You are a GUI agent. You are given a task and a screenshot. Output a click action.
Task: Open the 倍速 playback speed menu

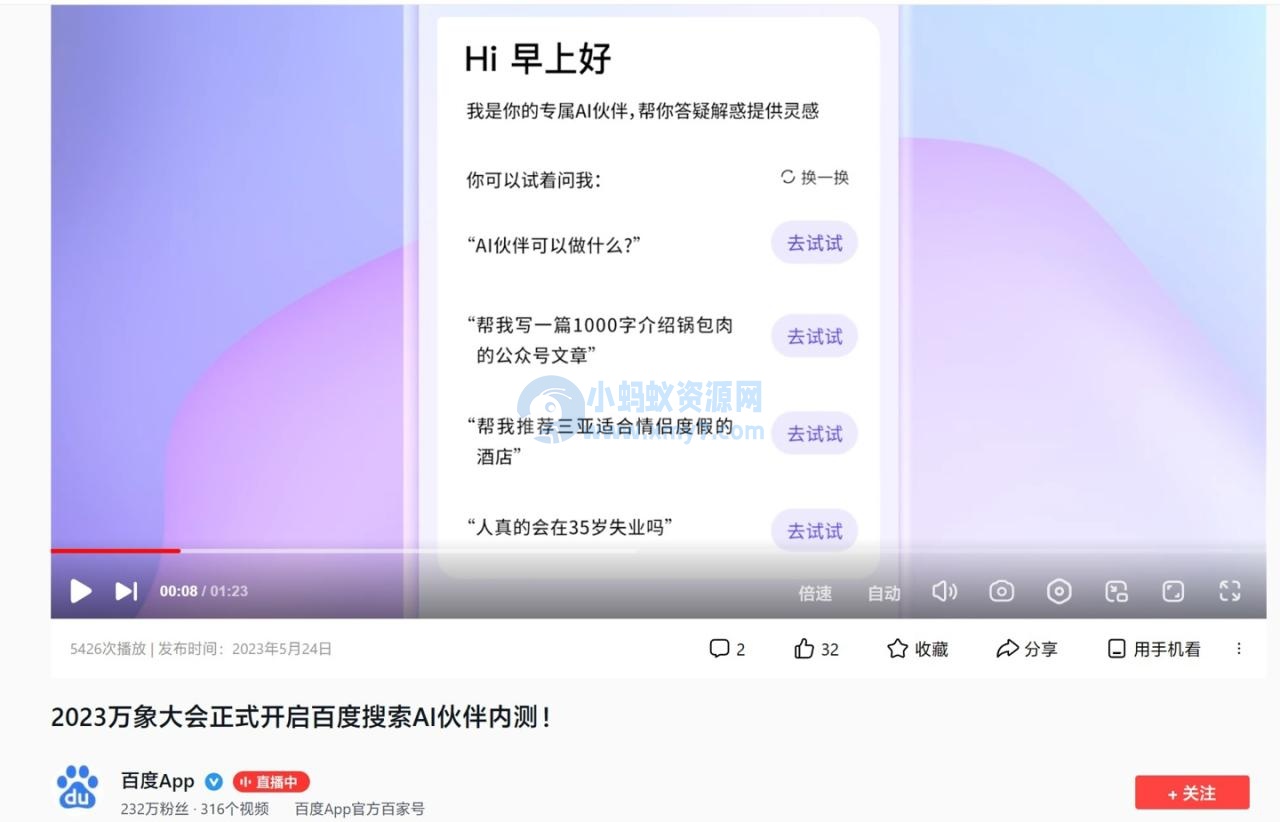[x=815, y=593]
